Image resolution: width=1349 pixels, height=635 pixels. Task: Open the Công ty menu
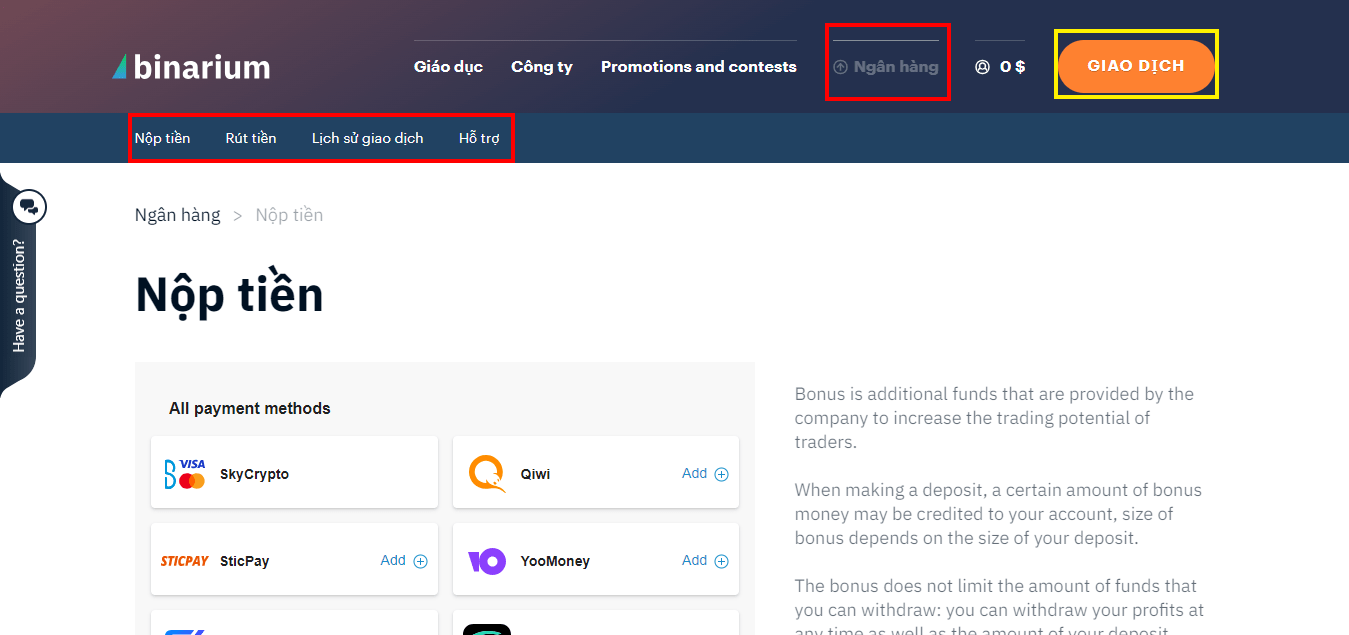[x=542, y=67]
